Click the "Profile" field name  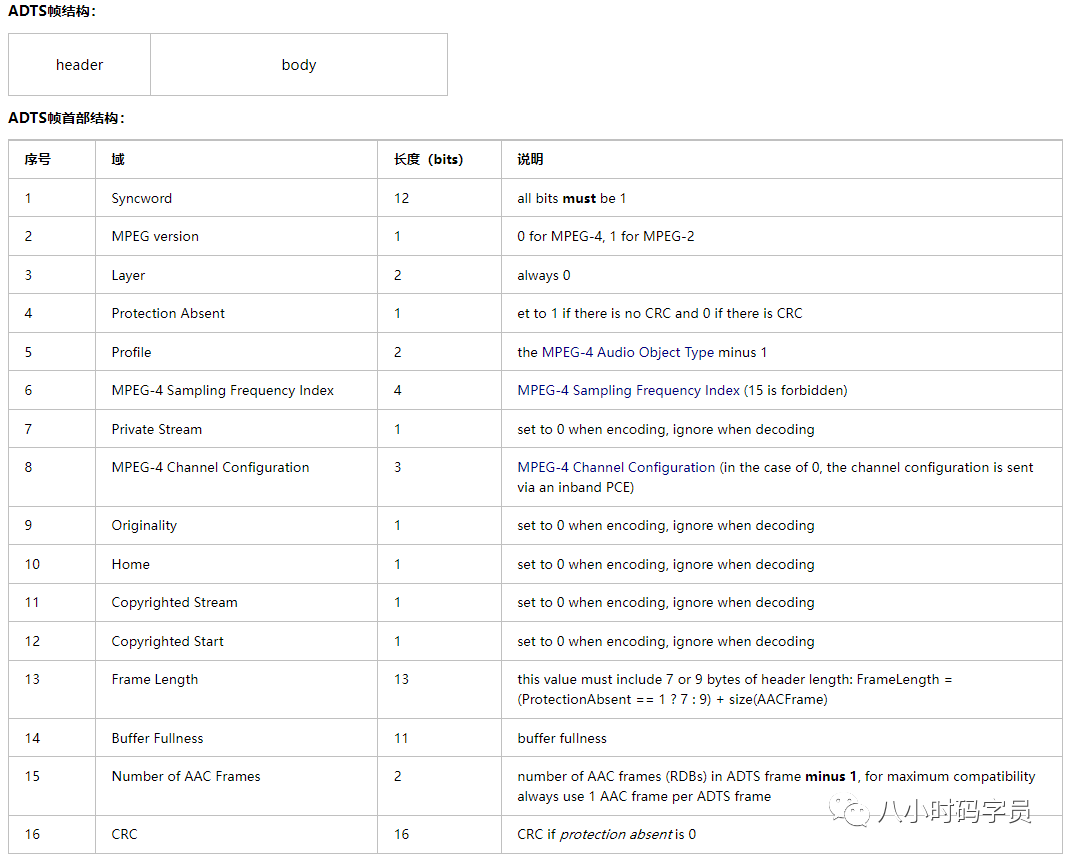(131, 352)
